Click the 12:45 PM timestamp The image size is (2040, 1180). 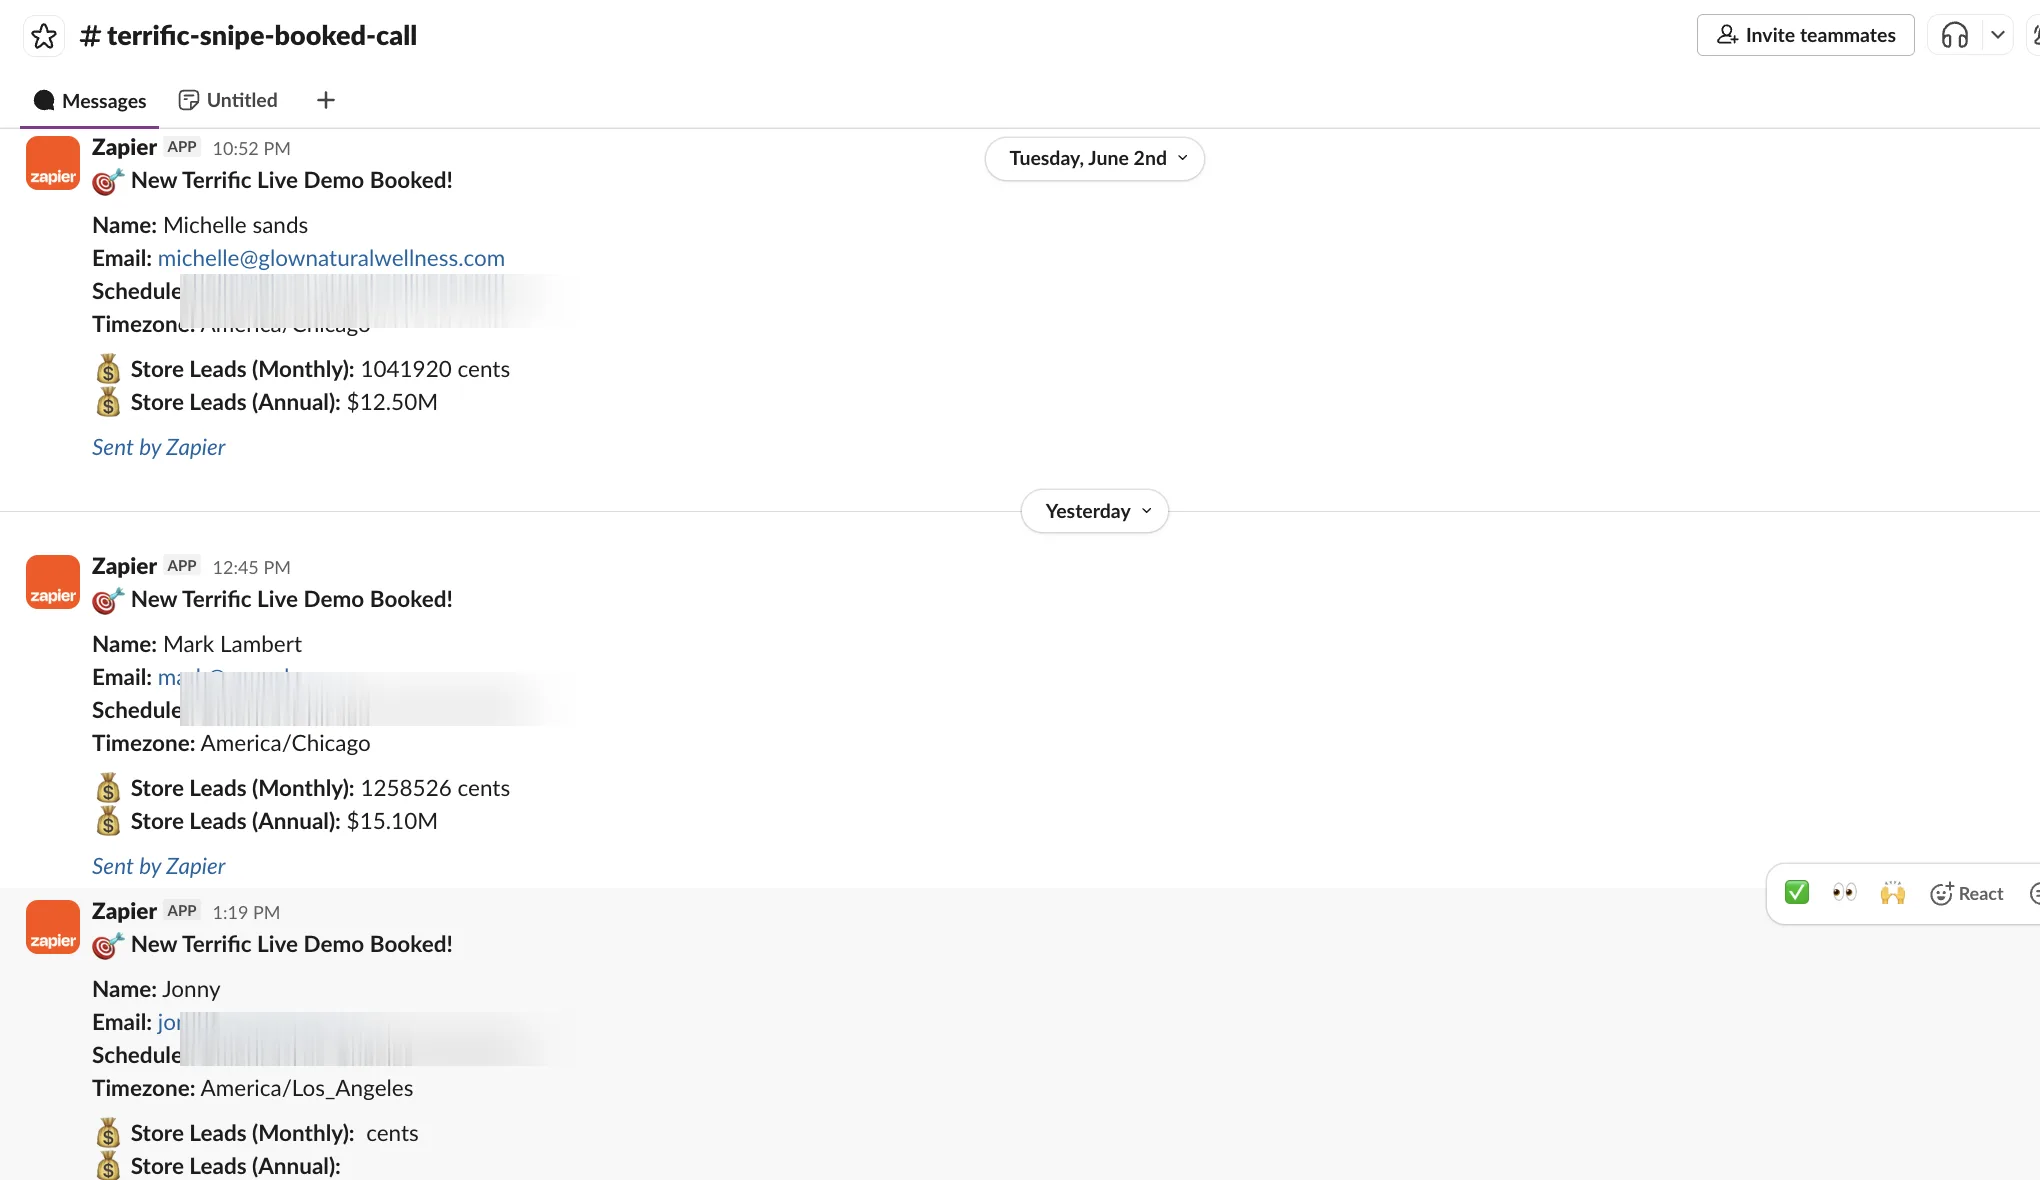tap(251, 567)
